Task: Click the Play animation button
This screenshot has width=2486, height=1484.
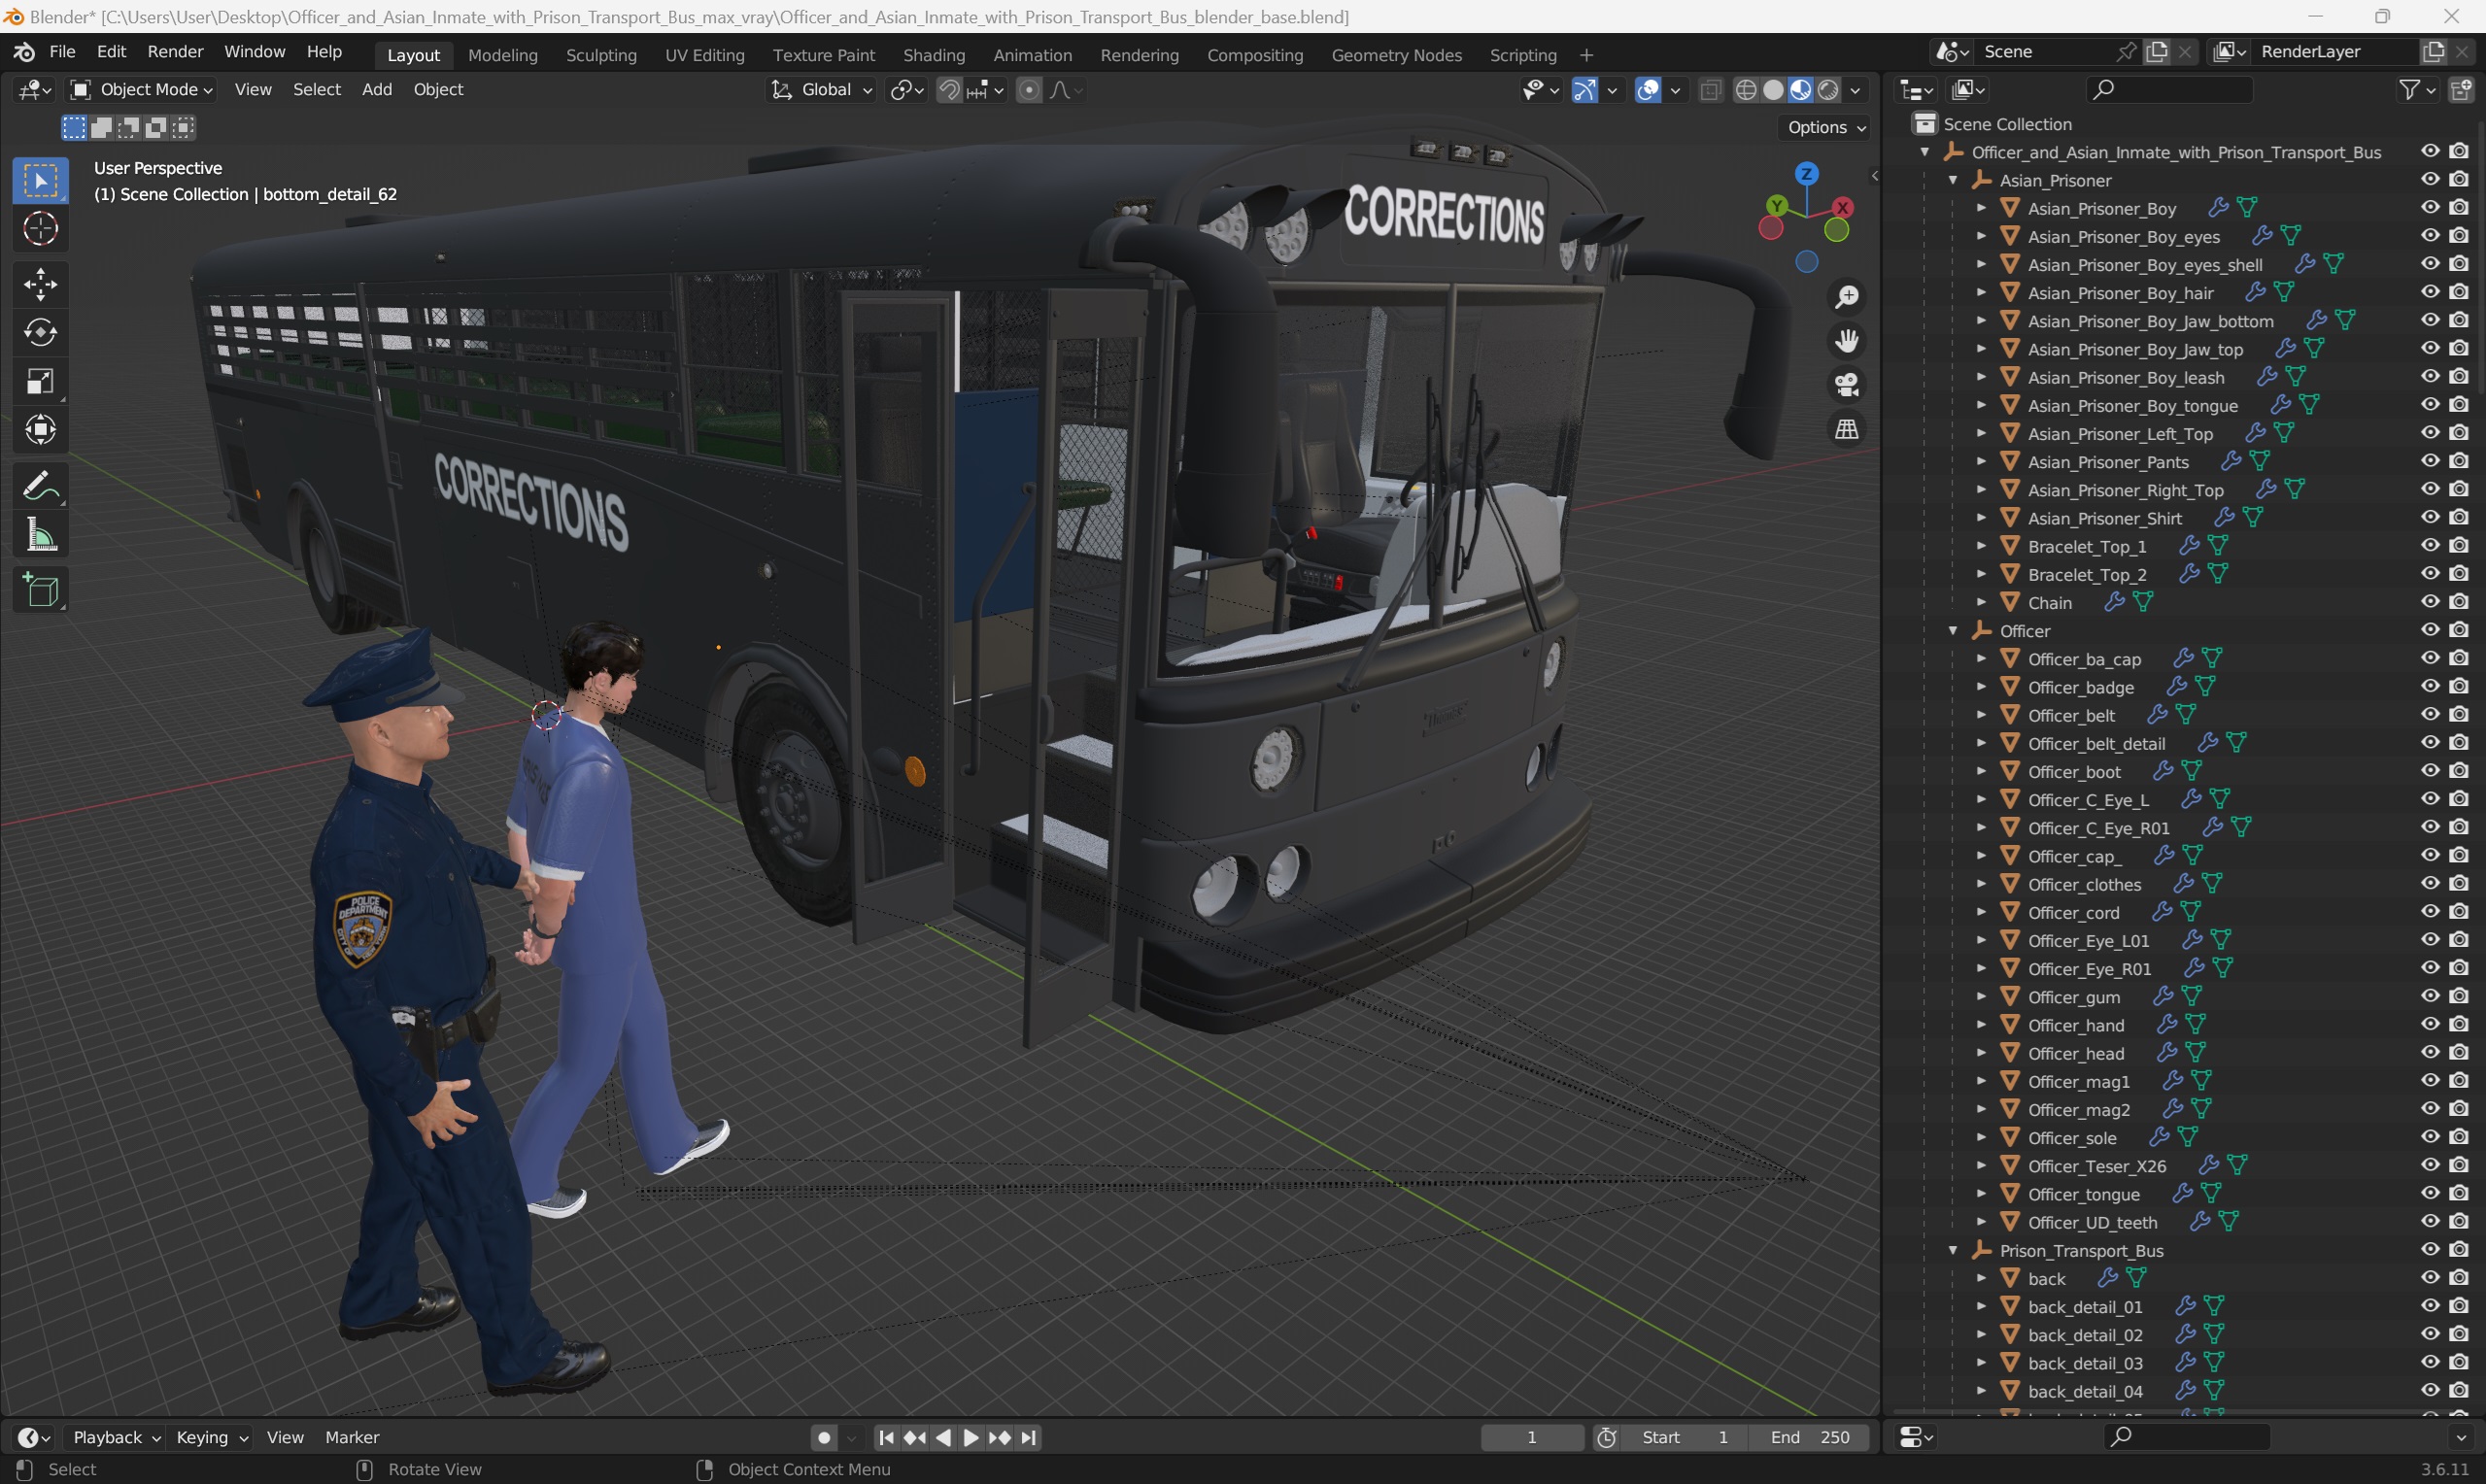Action: click(969, 1436)
